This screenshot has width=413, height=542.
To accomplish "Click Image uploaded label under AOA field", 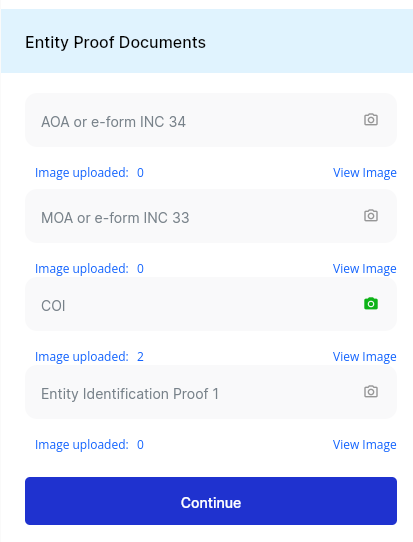I will (82, 172).
